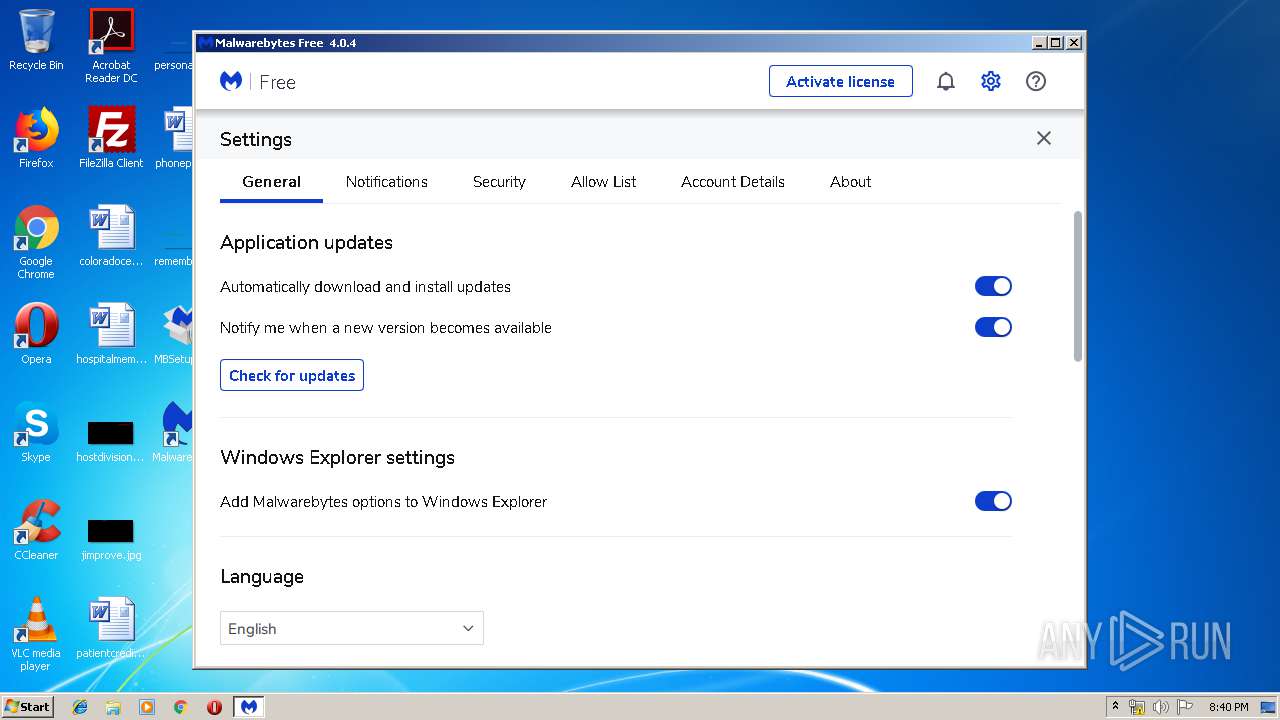Switch to the General tab

tap(271, 182)
